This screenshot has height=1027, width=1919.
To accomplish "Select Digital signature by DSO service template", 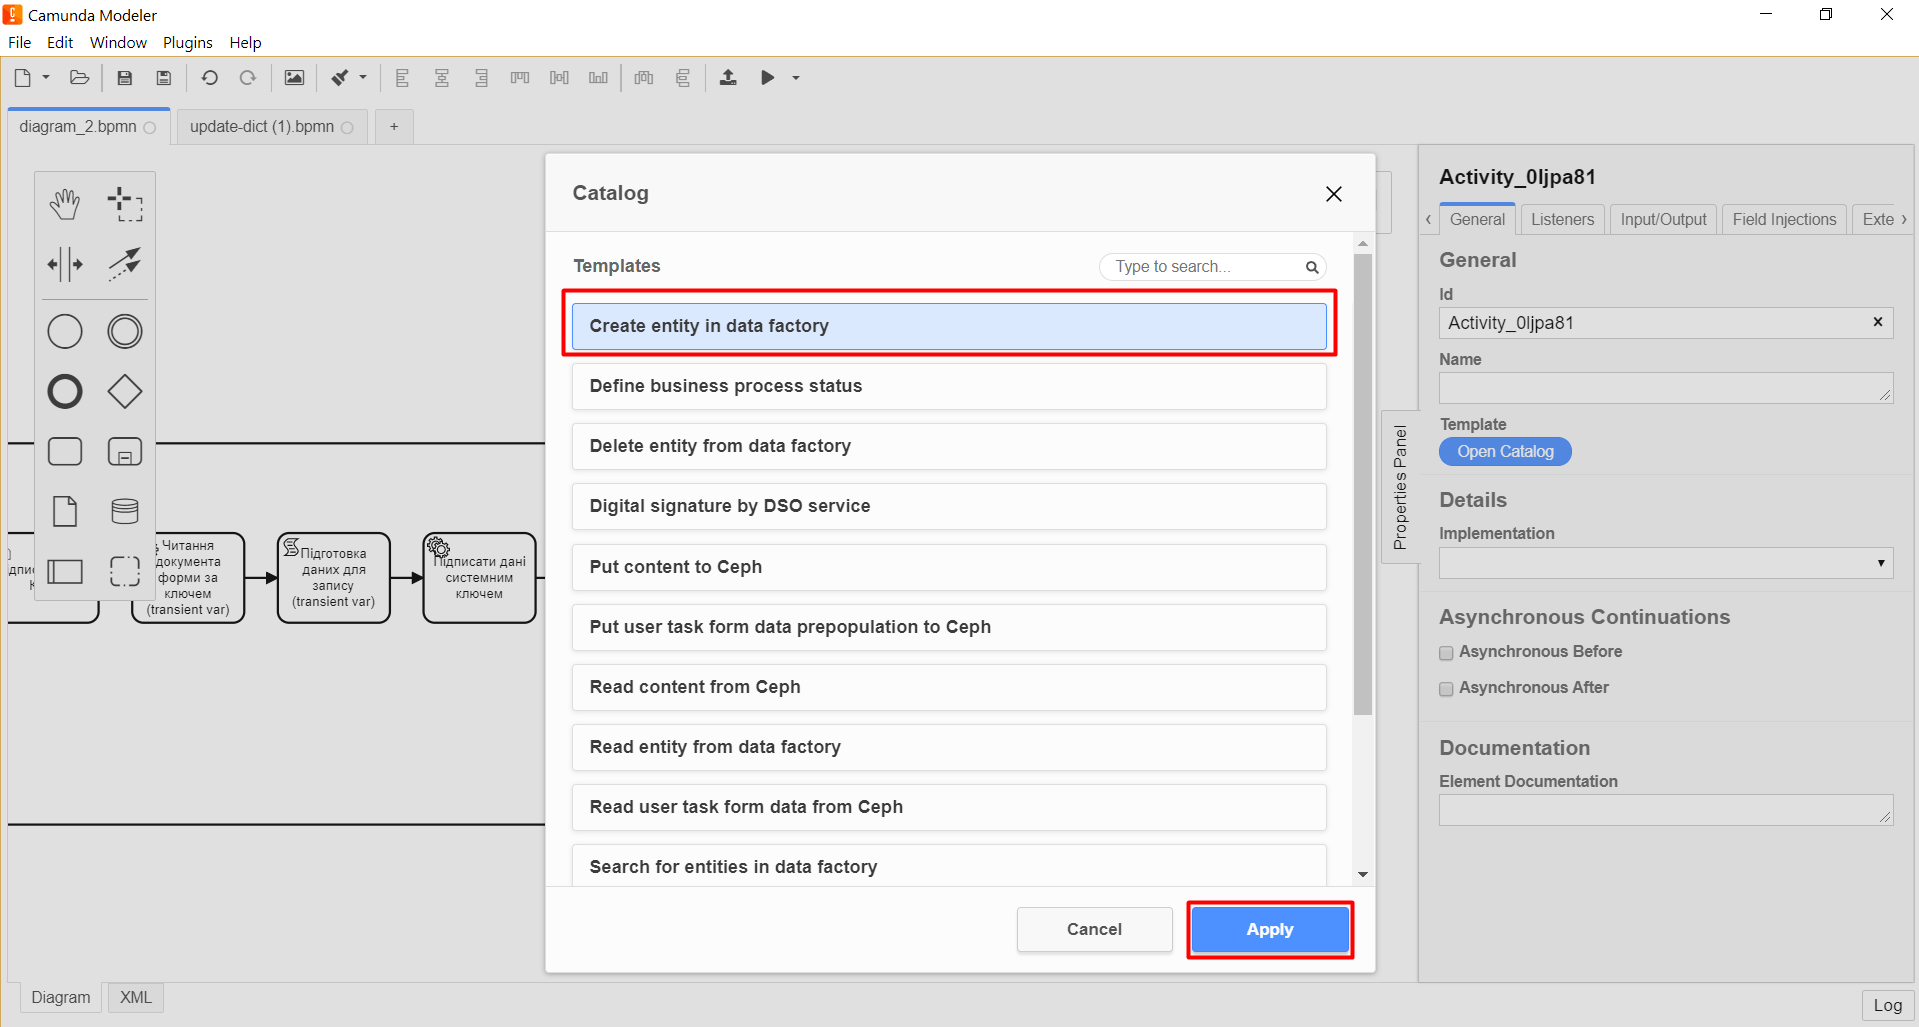I will [x=949, y=506].
